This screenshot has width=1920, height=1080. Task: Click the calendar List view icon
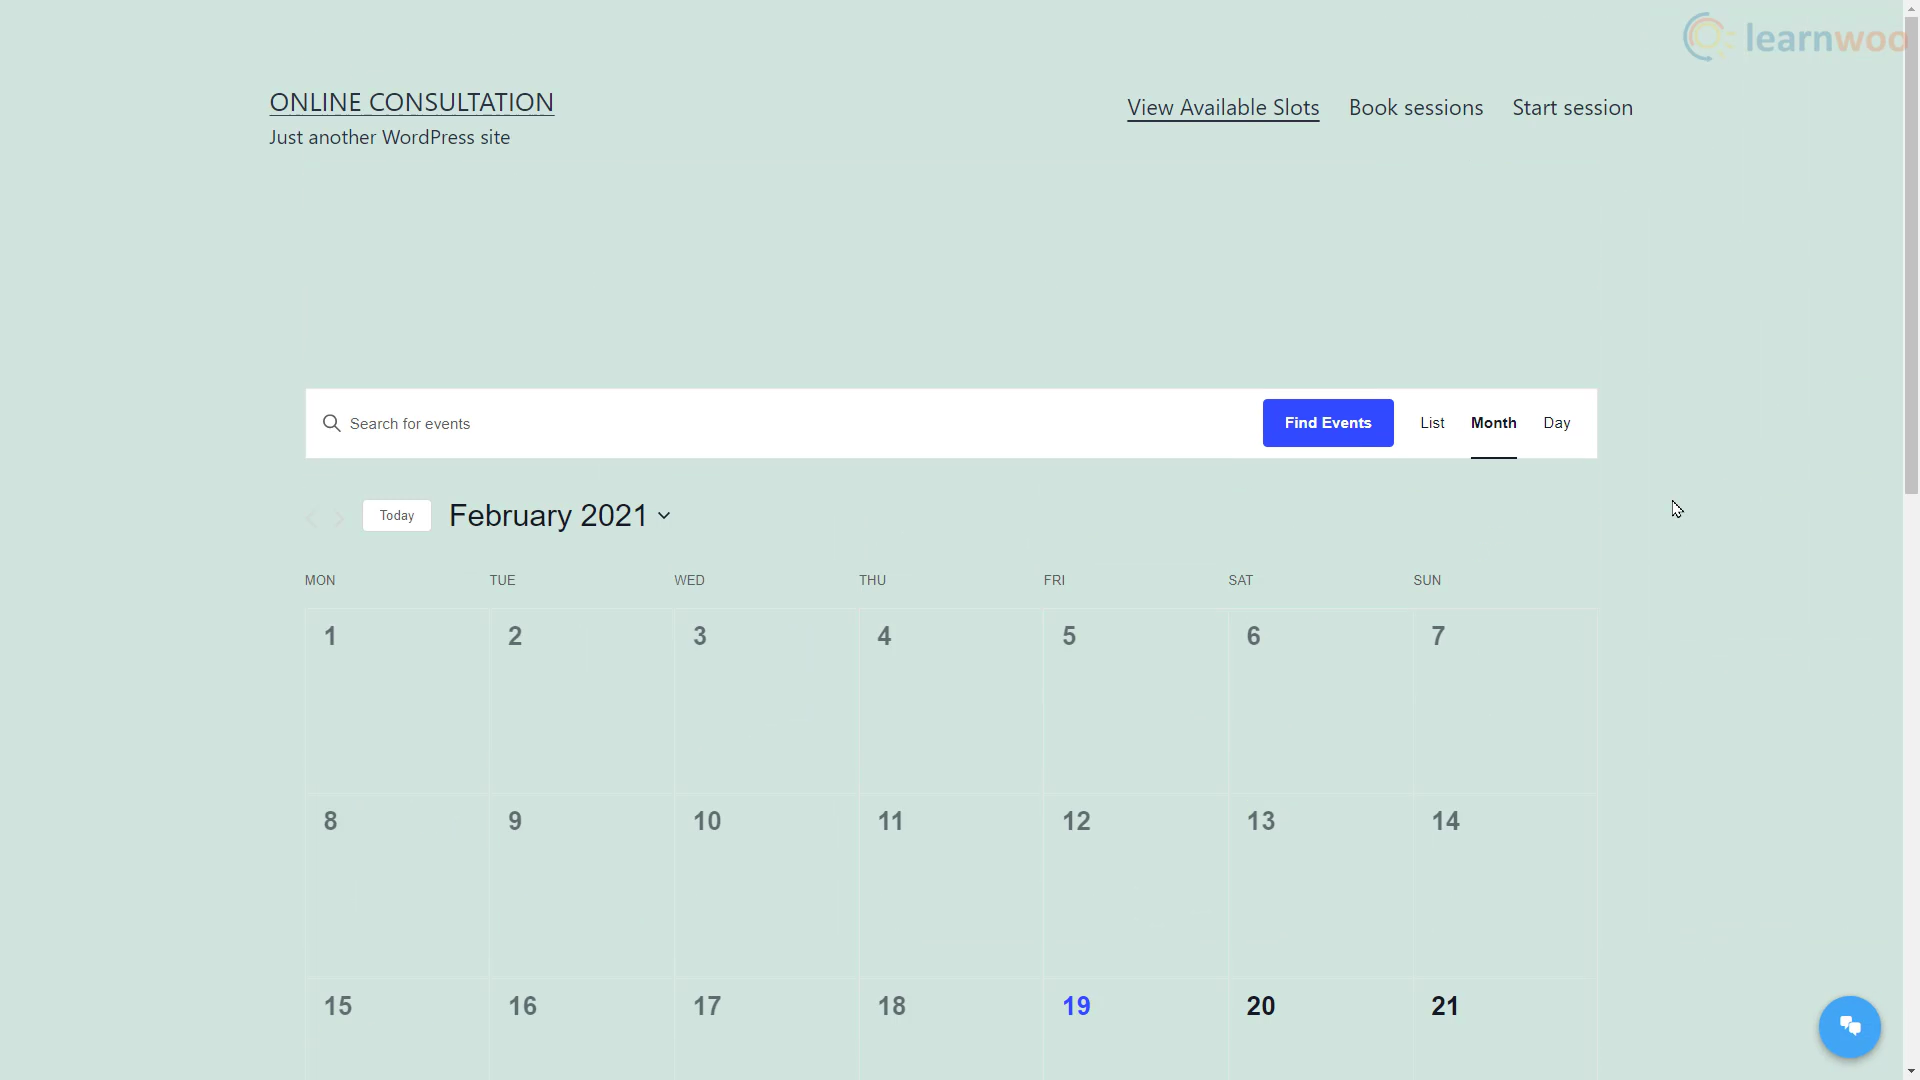pyautogui.click(x=1432, y=422)
